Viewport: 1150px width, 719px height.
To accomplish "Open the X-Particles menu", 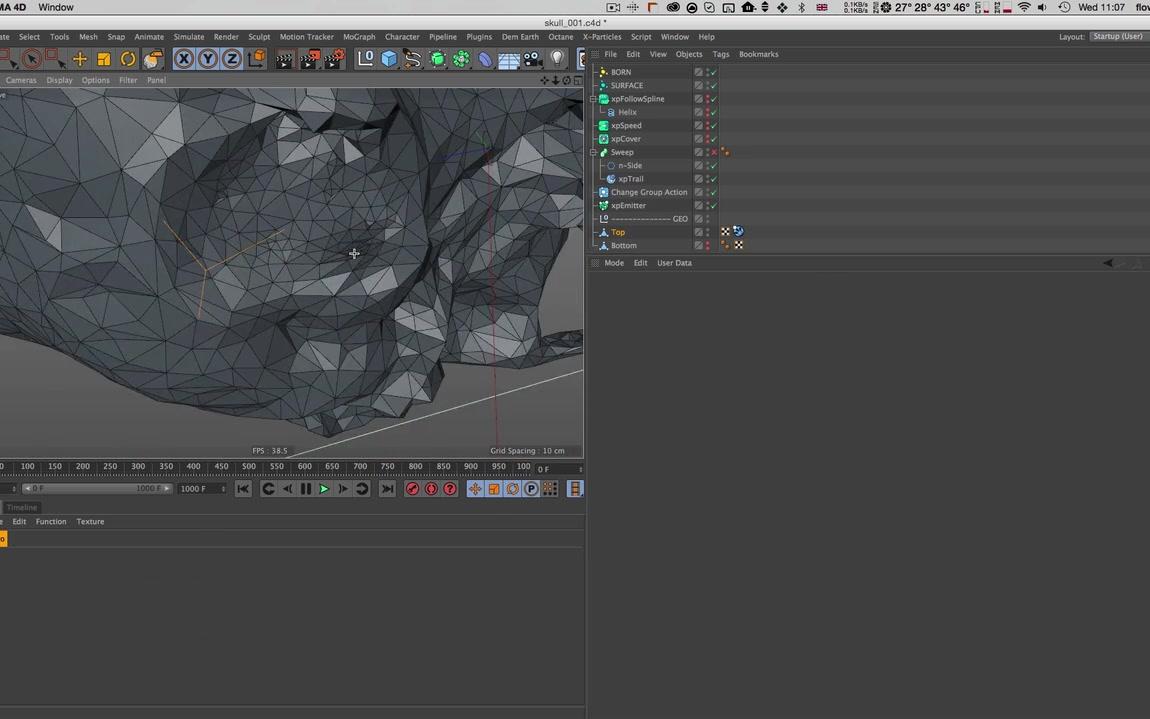I will (x=602, y=37).
